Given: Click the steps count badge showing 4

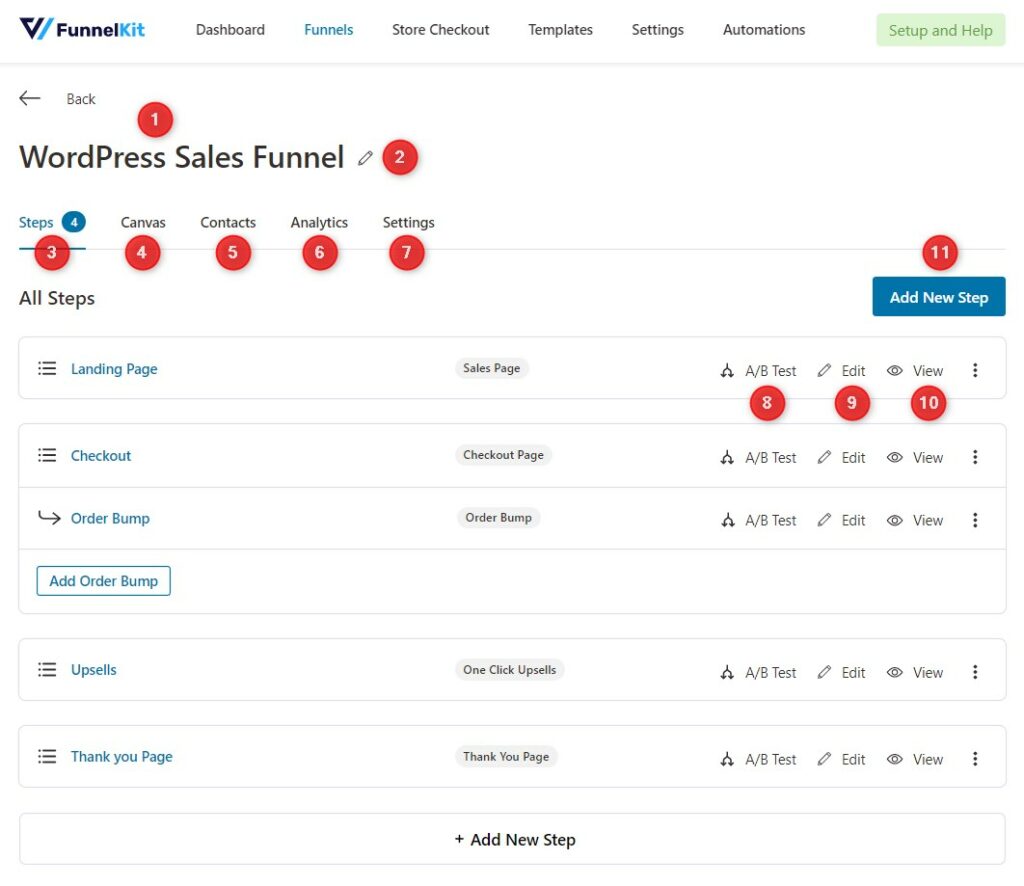Looking at the screenshot, I should click(74, 222).
